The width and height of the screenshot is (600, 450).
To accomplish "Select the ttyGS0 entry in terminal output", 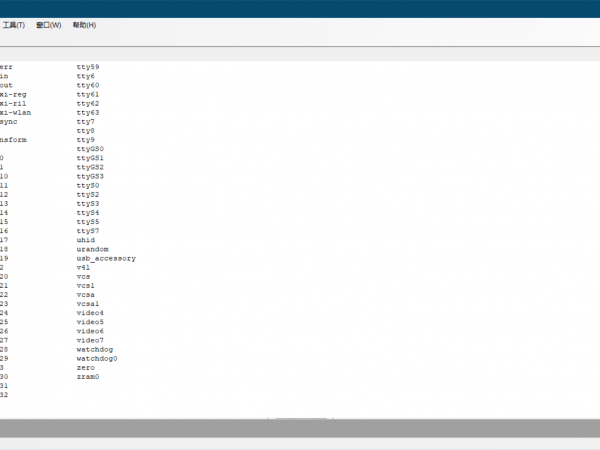I will tap(90, 149).
